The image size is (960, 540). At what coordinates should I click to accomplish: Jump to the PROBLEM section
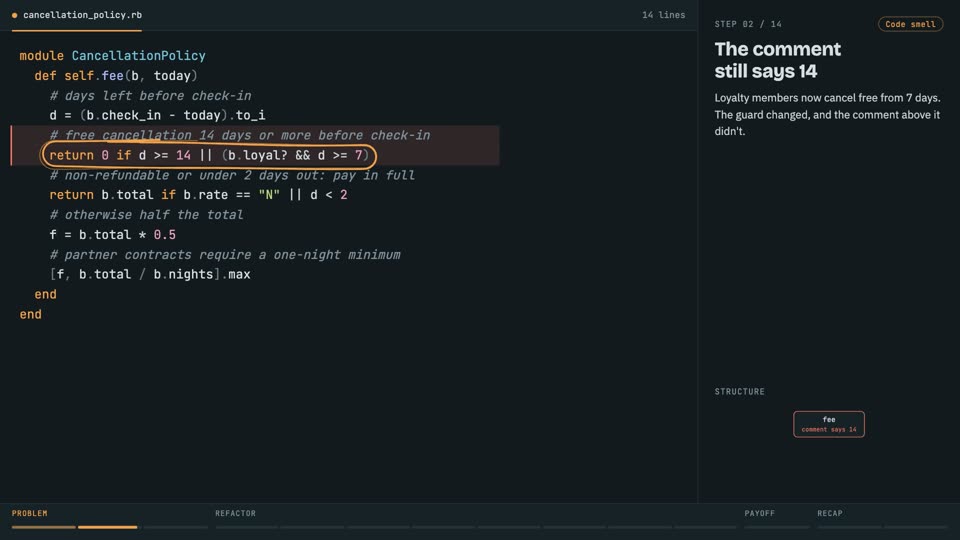[x=29, y=514]
